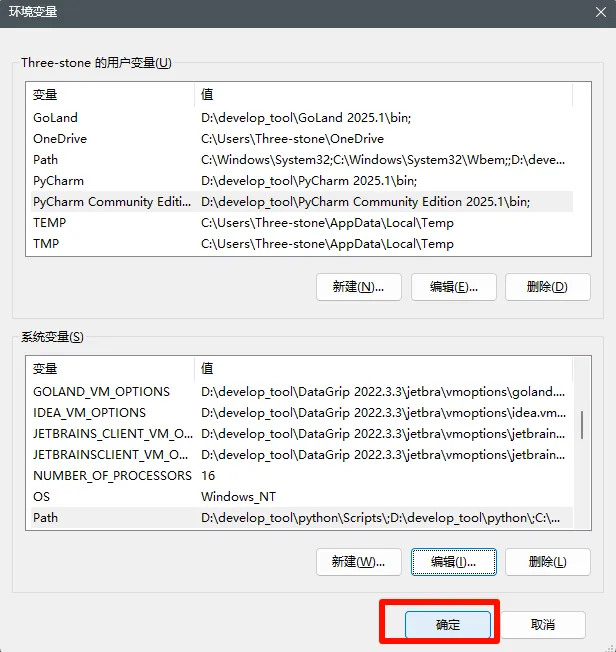Click 新建(N) to add user variable
Viewport: 616px width, 652px height.
(x=359, y=287)
